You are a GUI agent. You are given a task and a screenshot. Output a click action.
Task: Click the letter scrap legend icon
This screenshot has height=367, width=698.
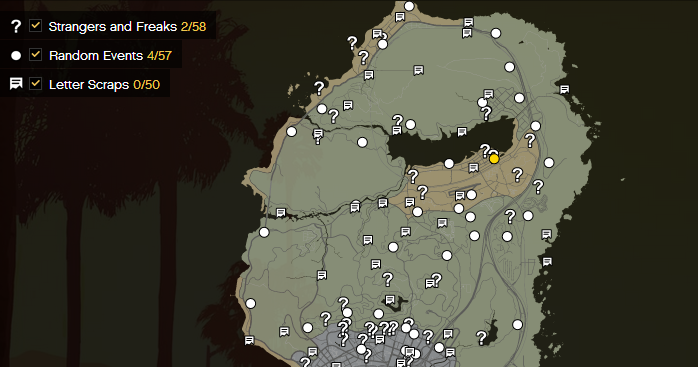coord(16,84)
